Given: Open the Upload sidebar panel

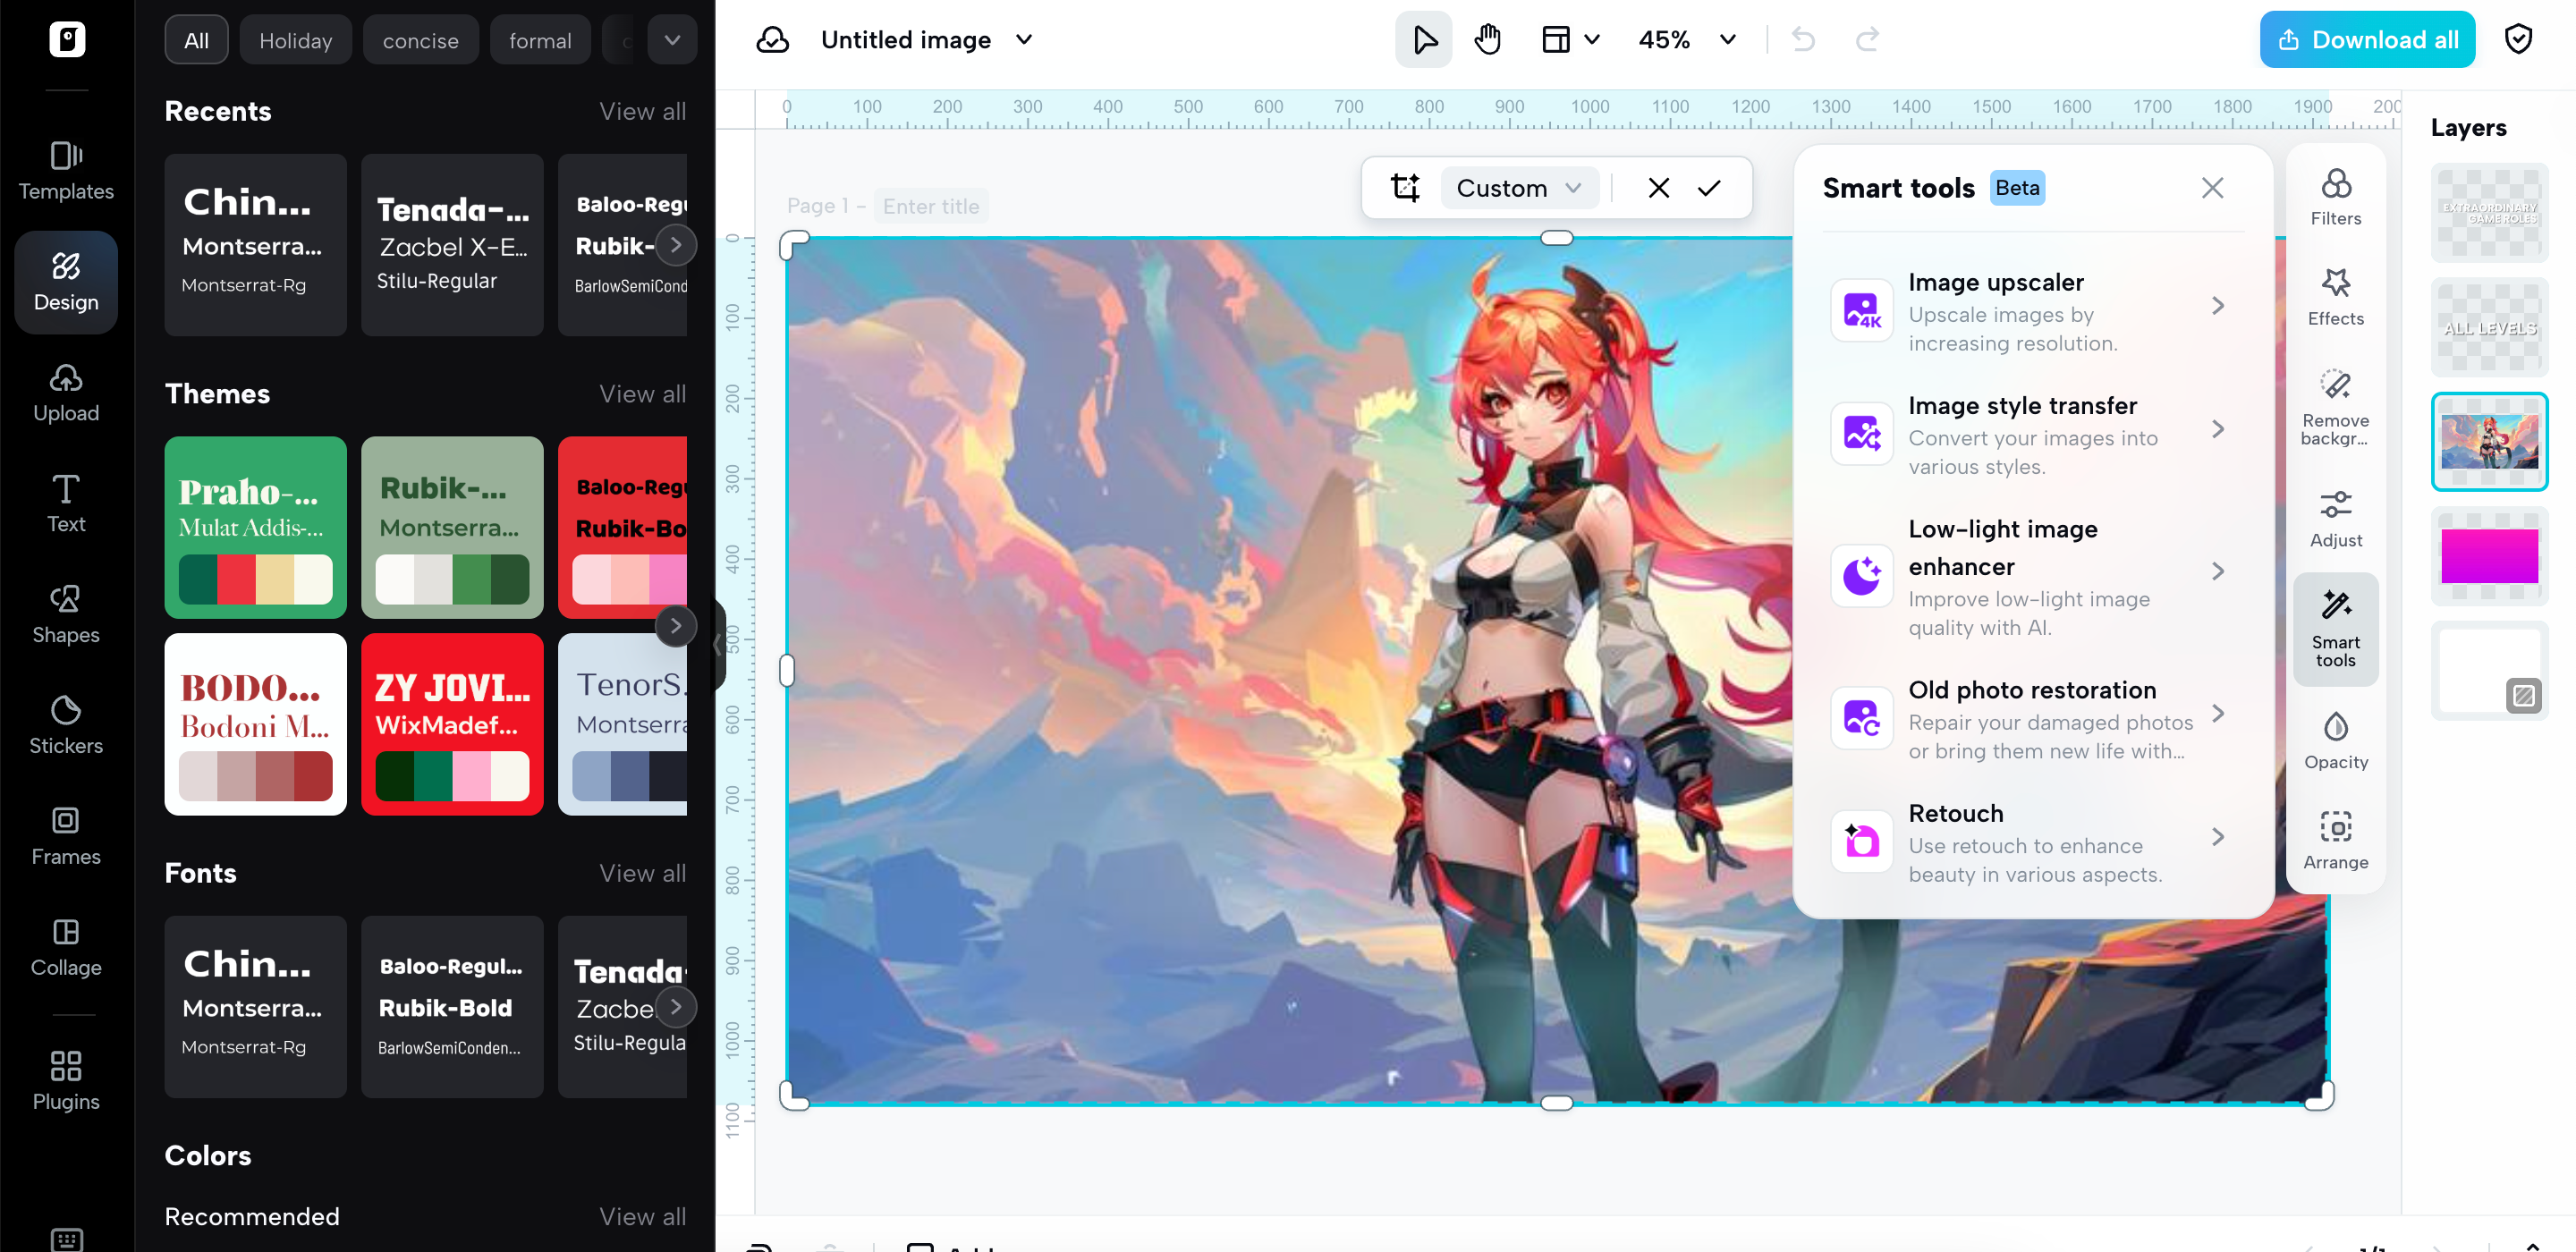Looking at the screenshot, I should (66, 393).
